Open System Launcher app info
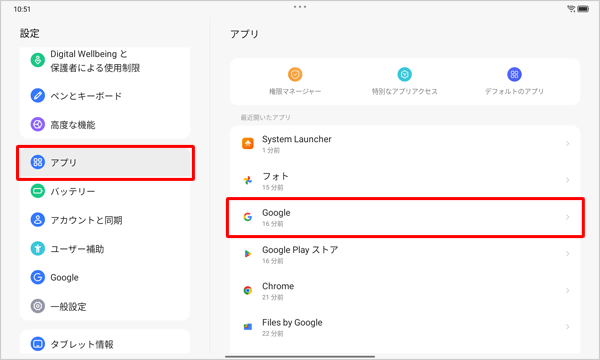The height and width of the screenshot is (360, 600). tap(405, 144)
